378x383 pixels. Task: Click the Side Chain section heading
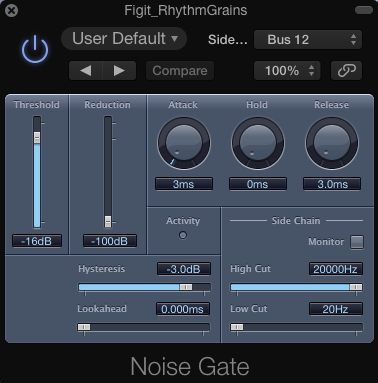click(x=296, y=221)
